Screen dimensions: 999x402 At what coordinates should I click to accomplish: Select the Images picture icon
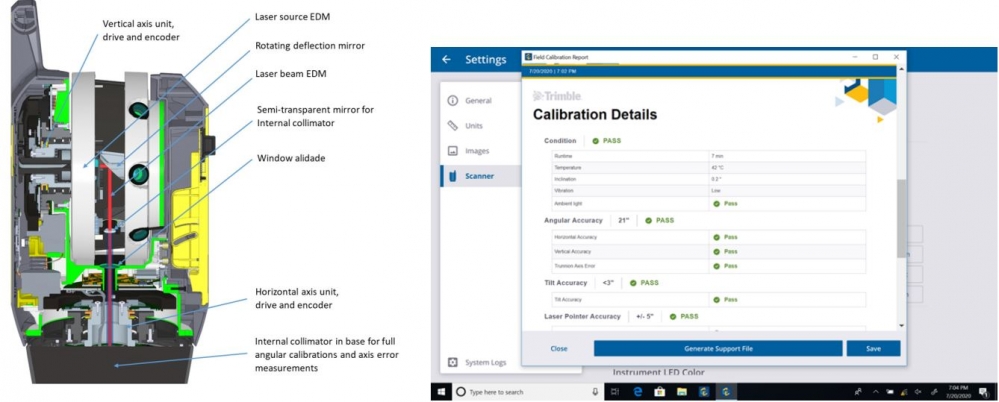point(453,151)
